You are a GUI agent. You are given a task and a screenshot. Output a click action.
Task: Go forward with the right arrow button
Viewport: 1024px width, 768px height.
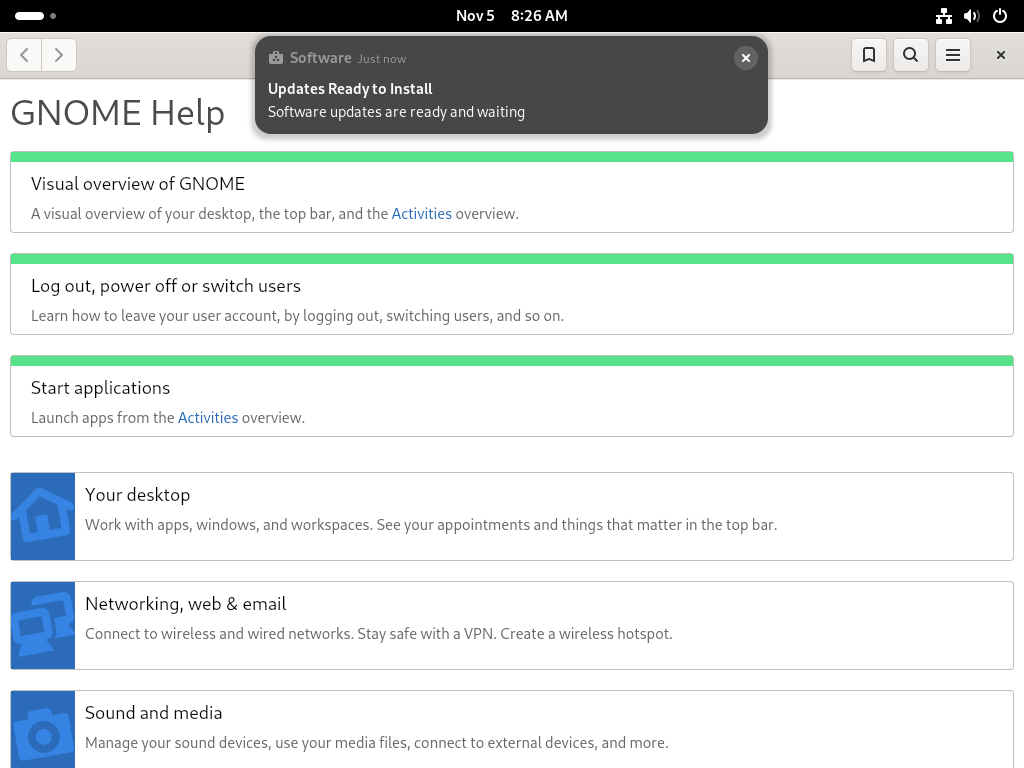coord(59,55)
